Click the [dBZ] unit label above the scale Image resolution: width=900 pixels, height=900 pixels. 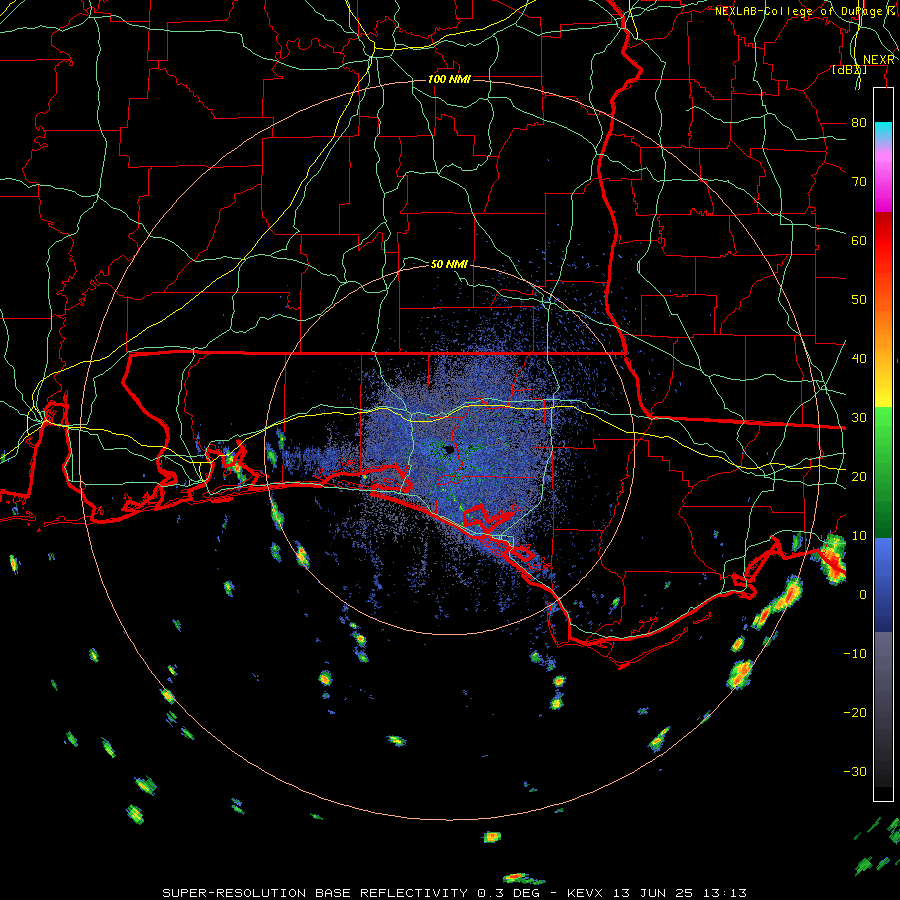tap(849, 69)
